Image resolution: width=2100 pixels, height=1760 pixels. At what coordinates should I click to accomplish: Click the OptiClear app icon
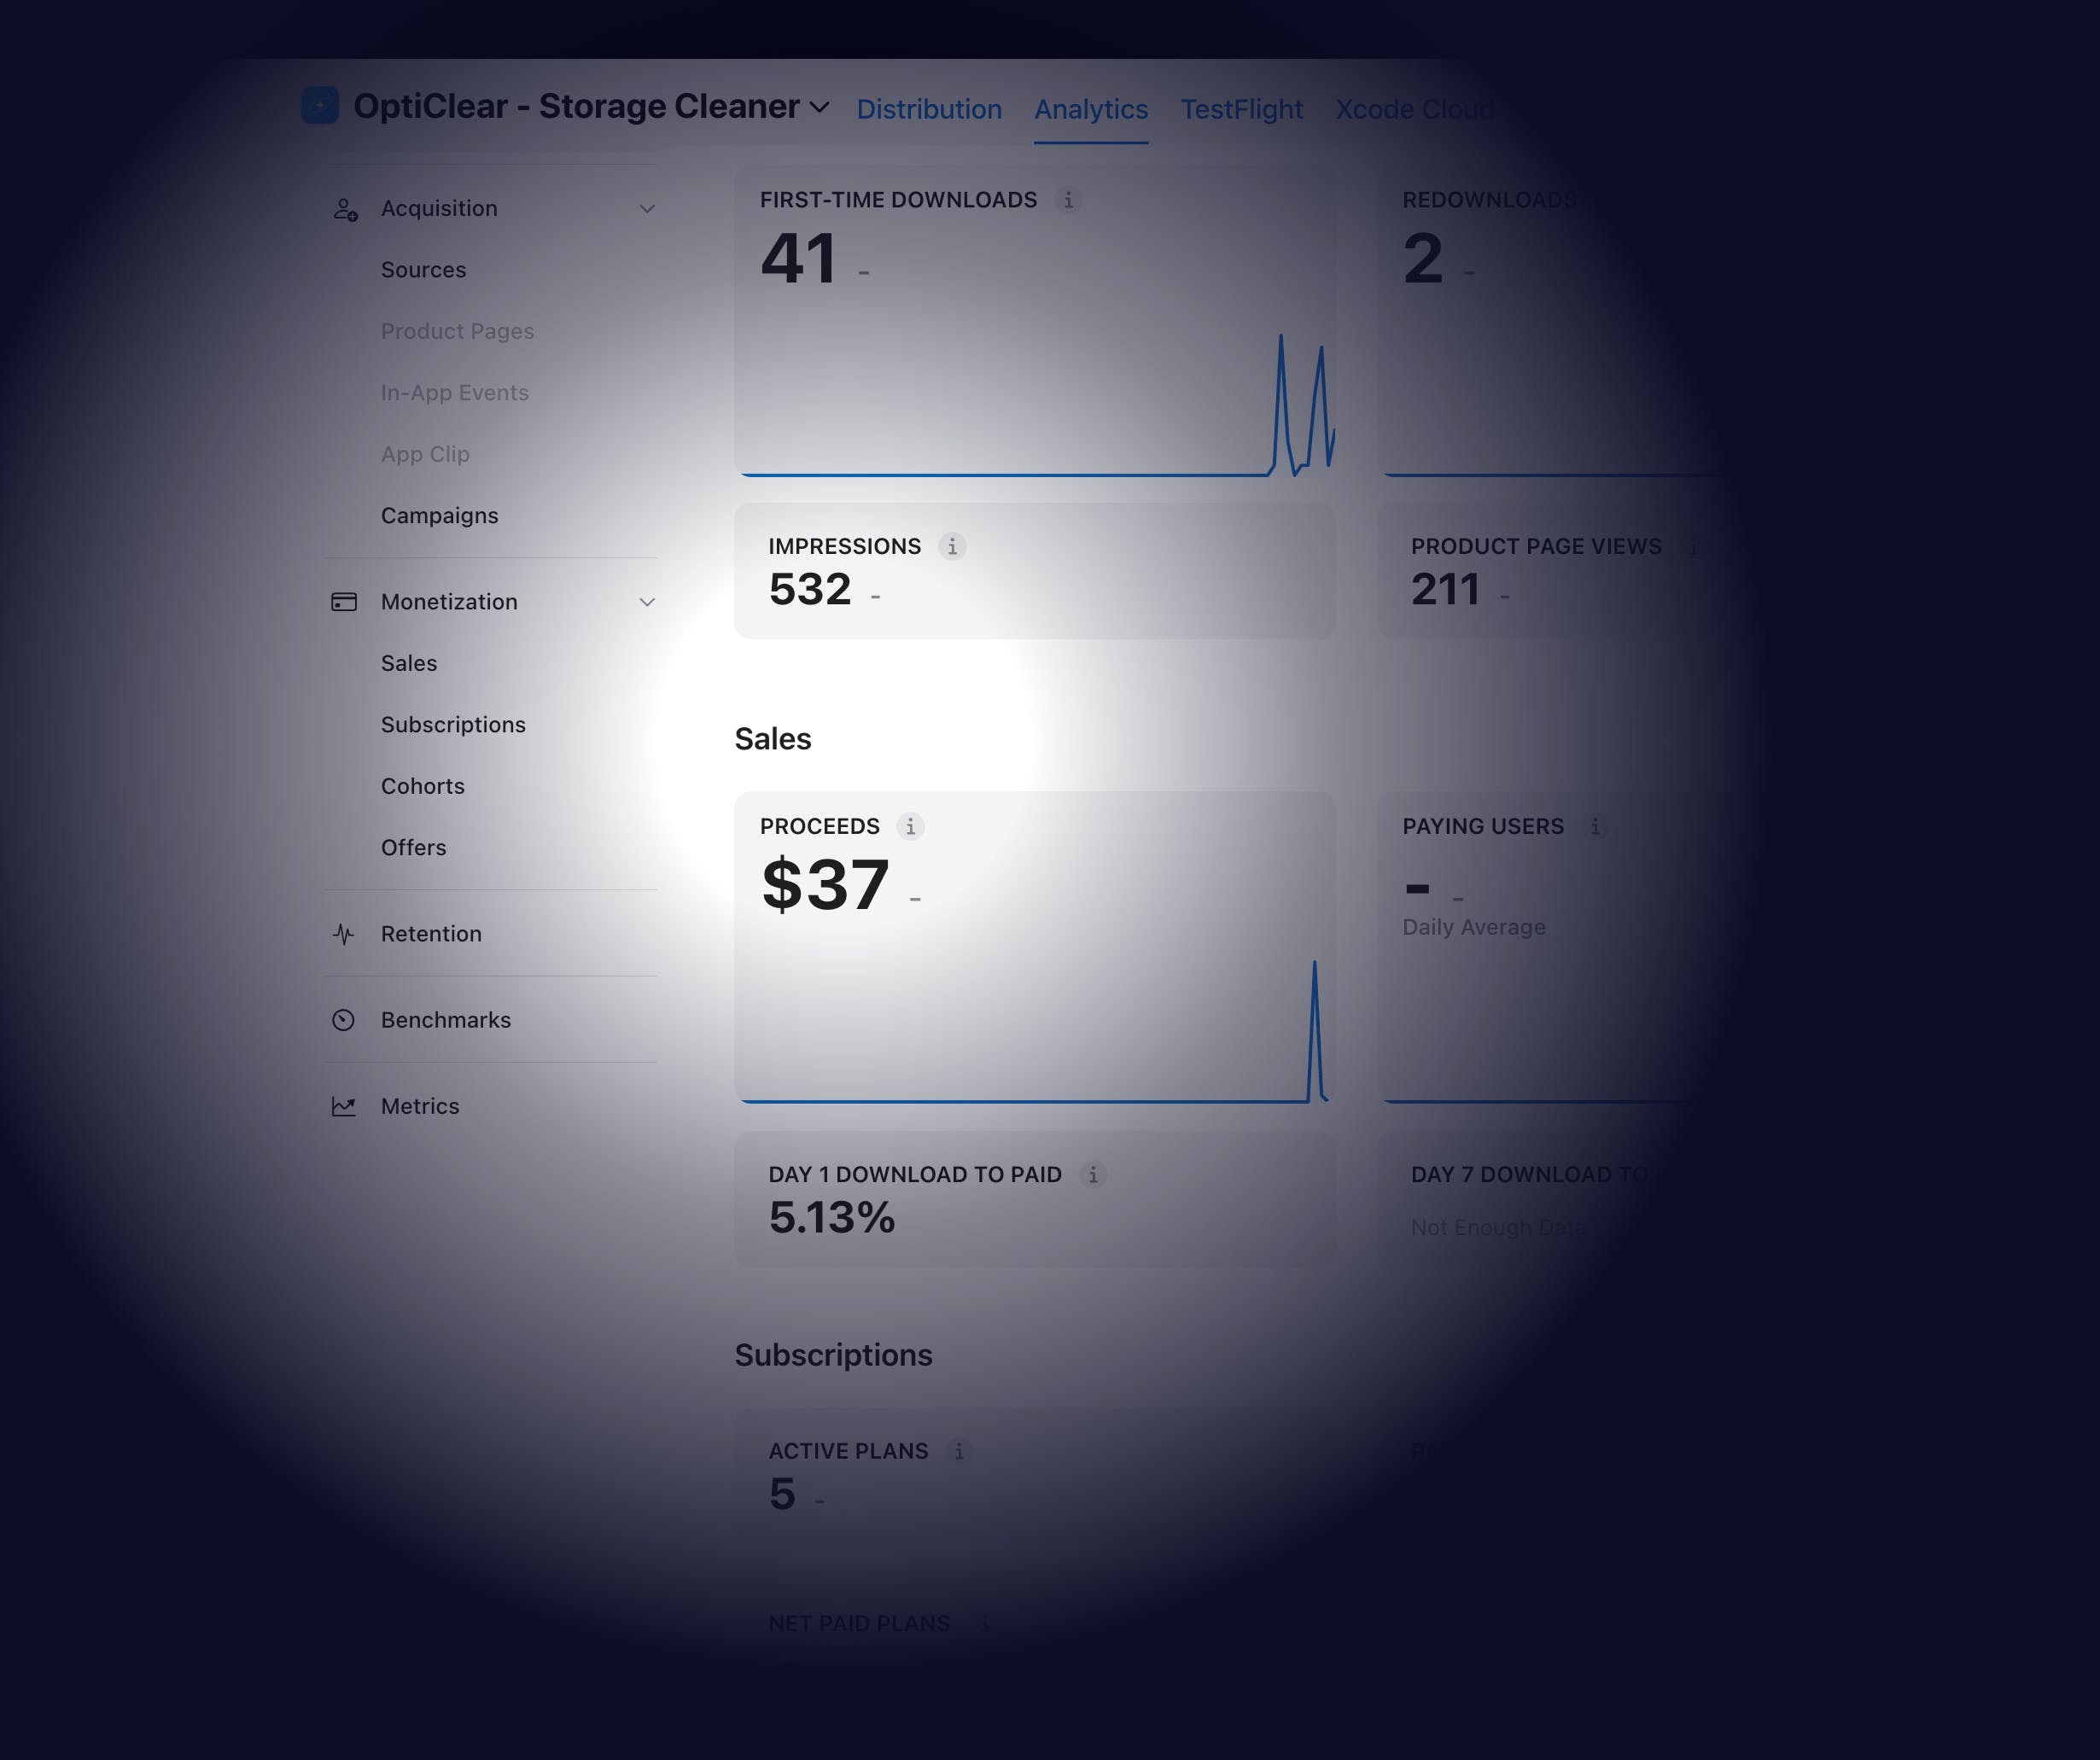coord(320,105)
